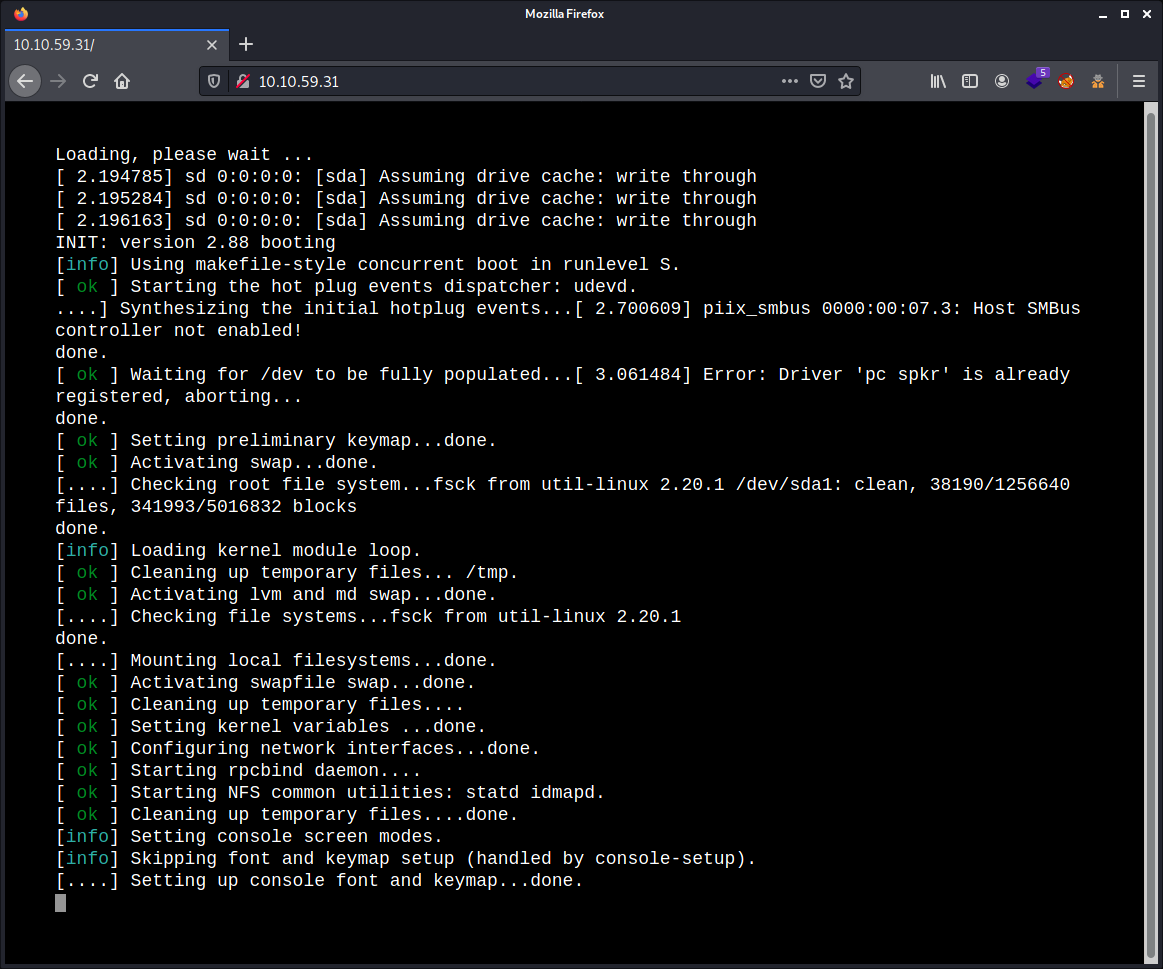
Task: Click 'Setting preliminary keymap...done.' line
Action: (276, 441)
